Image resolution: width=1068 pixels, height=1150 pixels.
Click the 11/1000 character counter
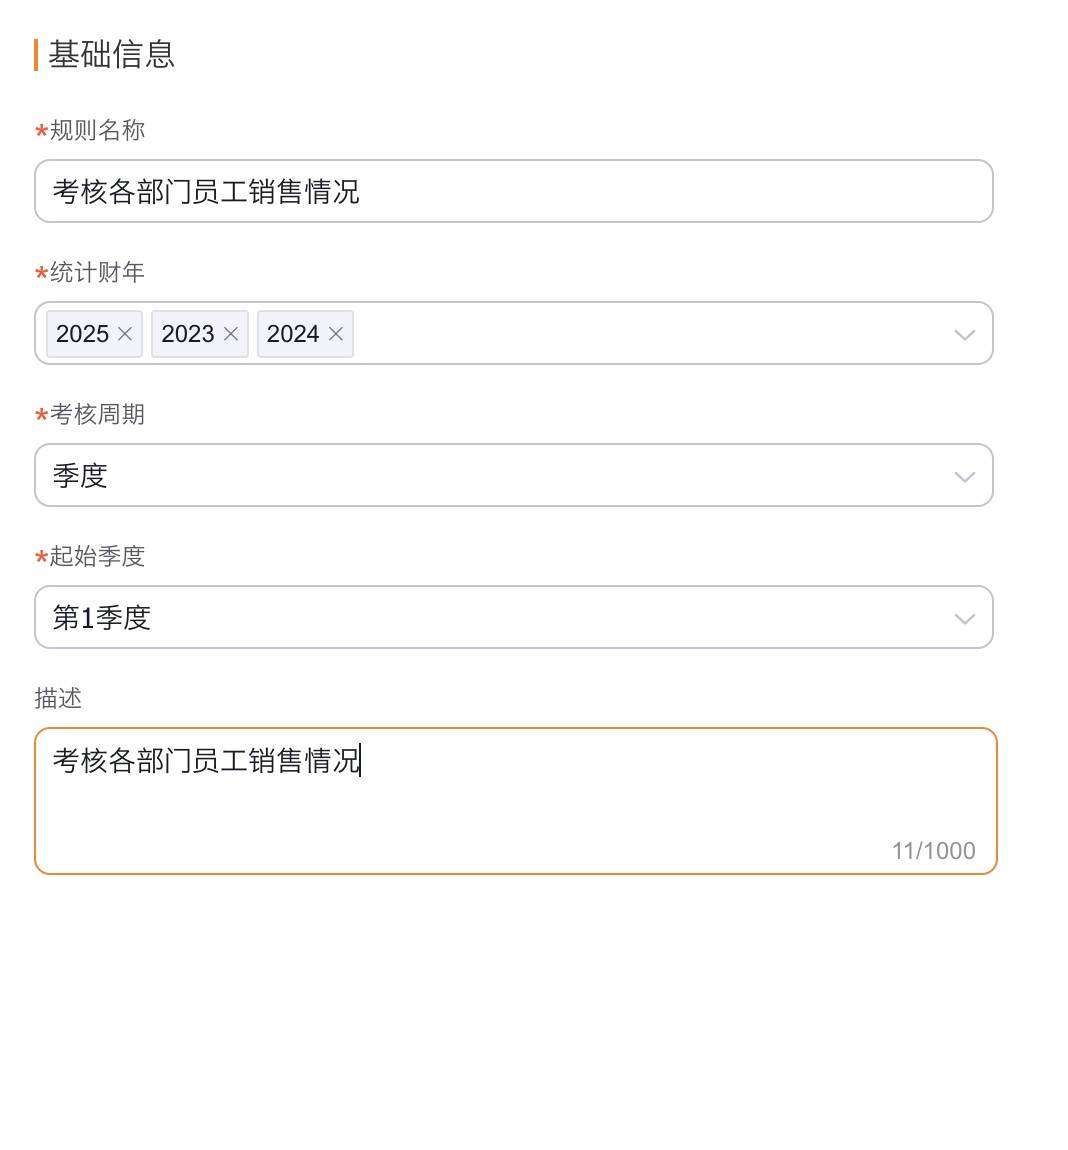933,851
